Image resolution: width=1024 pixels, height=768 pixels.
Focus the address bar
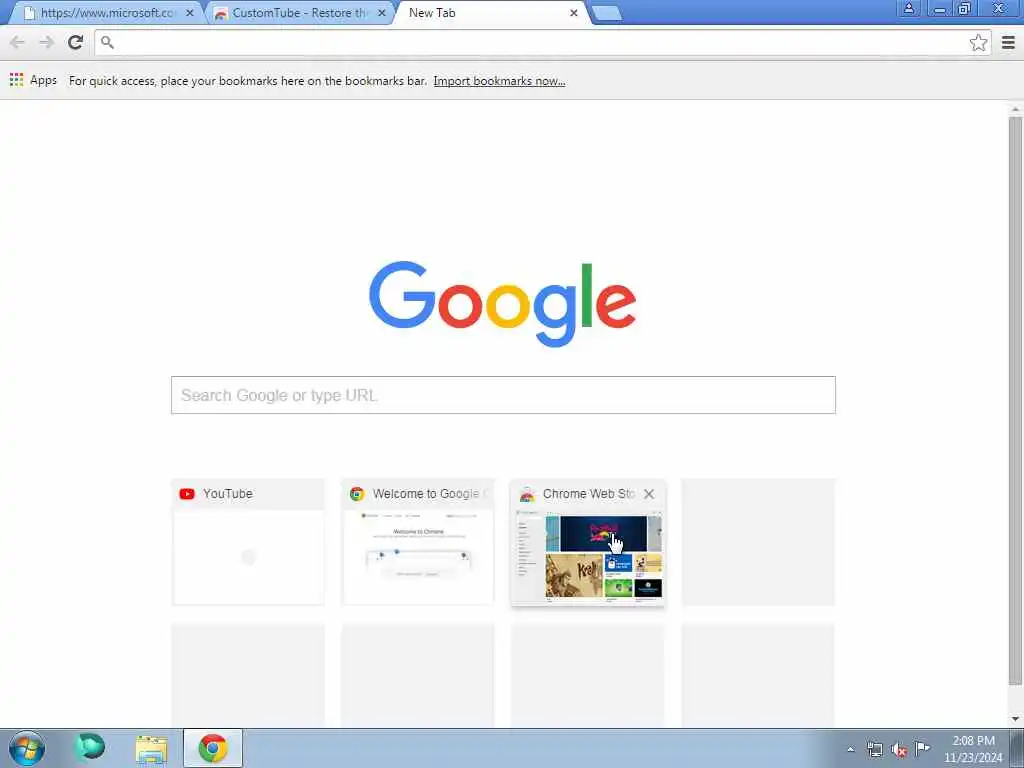tap(542, 42)
